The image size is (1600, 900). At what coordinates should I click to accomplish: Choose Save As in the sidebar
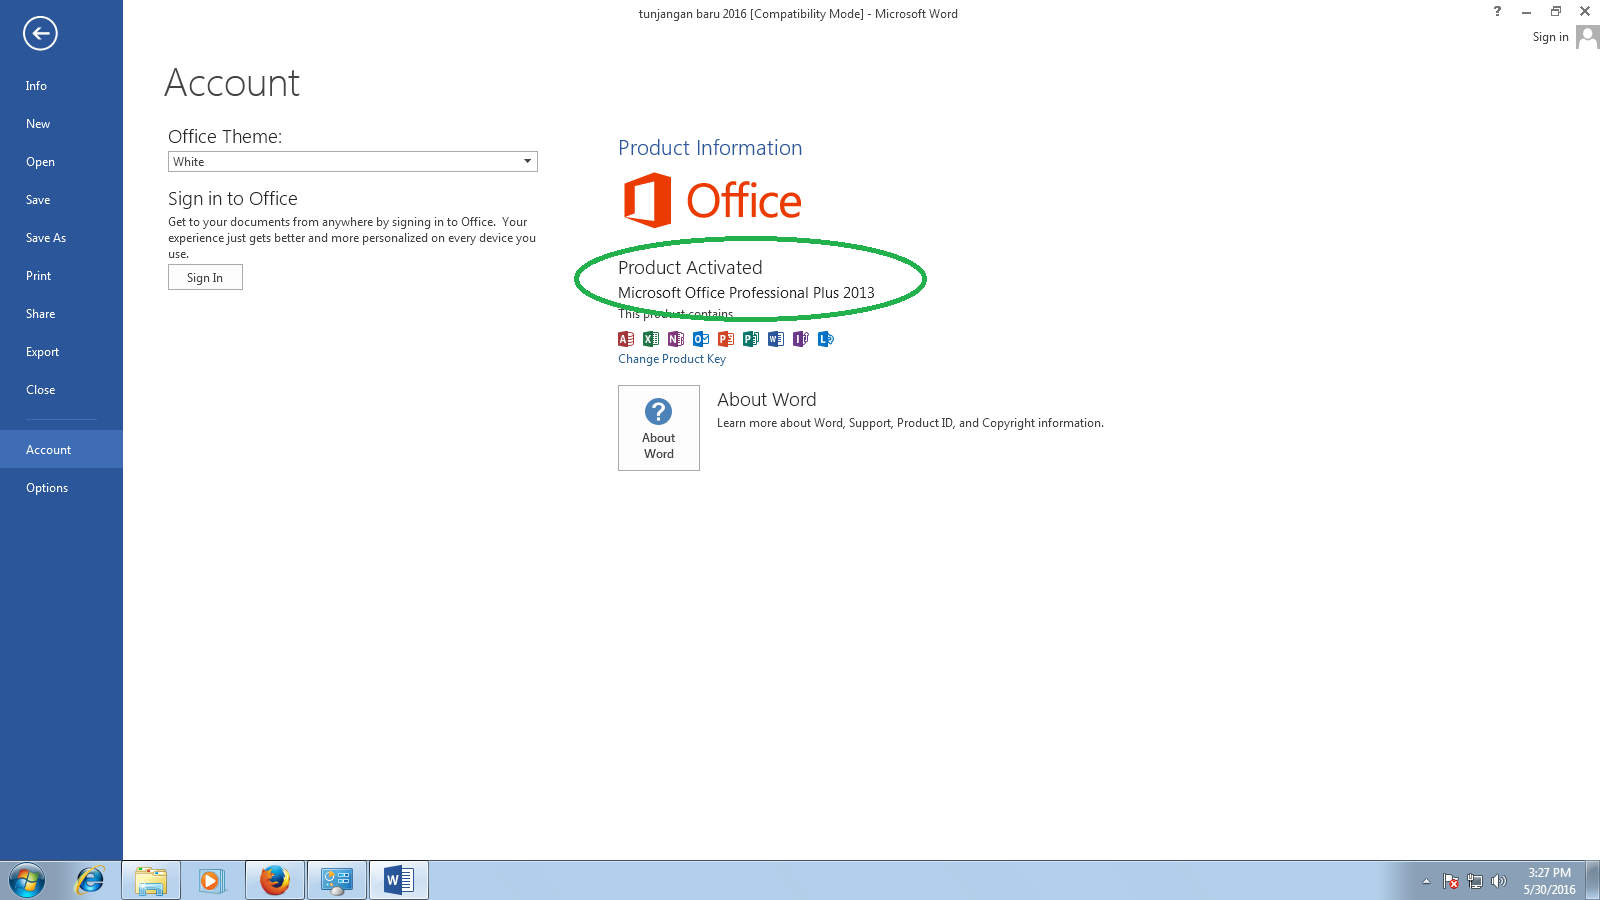click(61, 238)
